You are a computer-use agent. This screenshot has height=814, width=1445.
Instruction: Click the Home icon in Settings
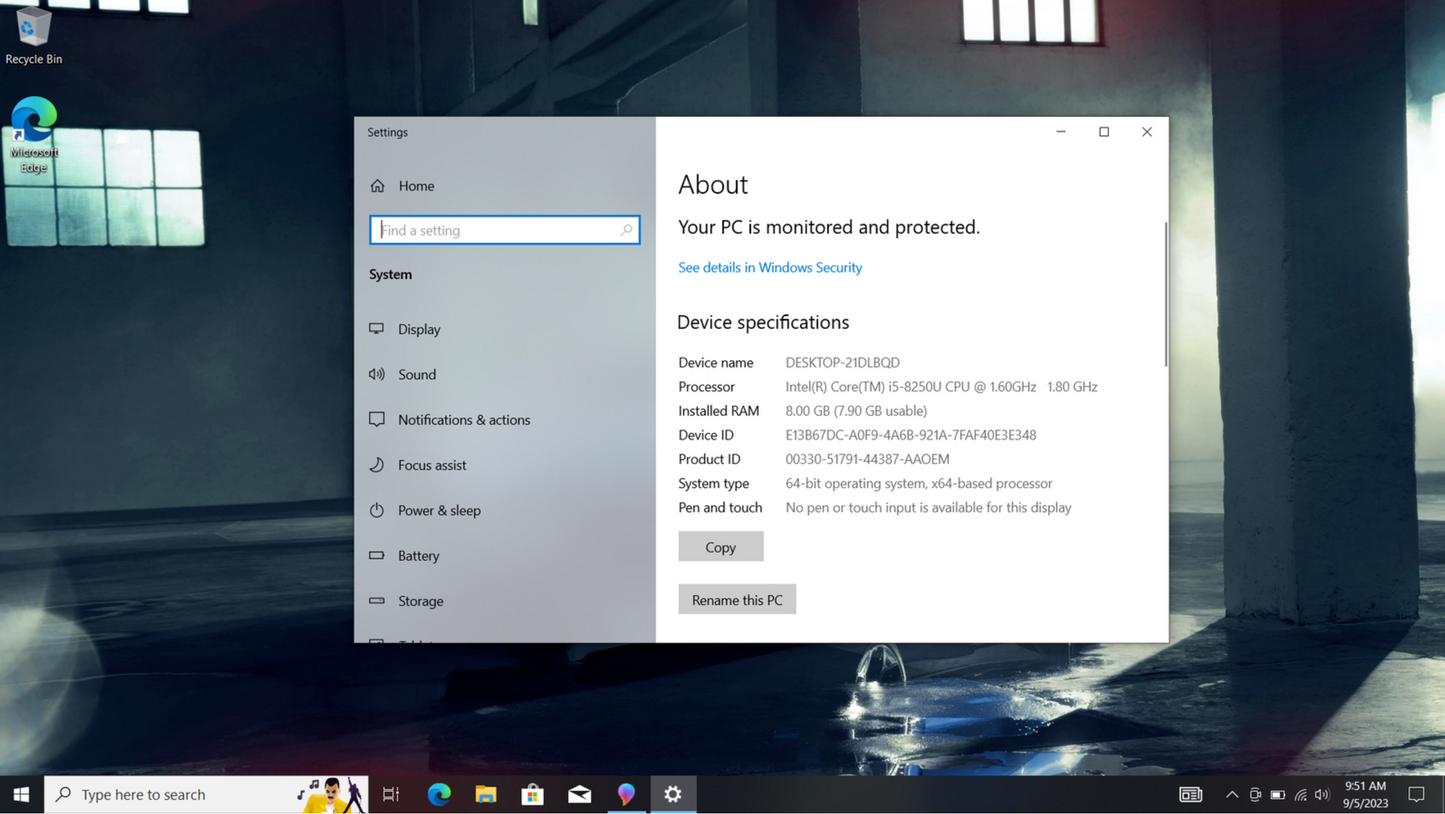[378, 186]
